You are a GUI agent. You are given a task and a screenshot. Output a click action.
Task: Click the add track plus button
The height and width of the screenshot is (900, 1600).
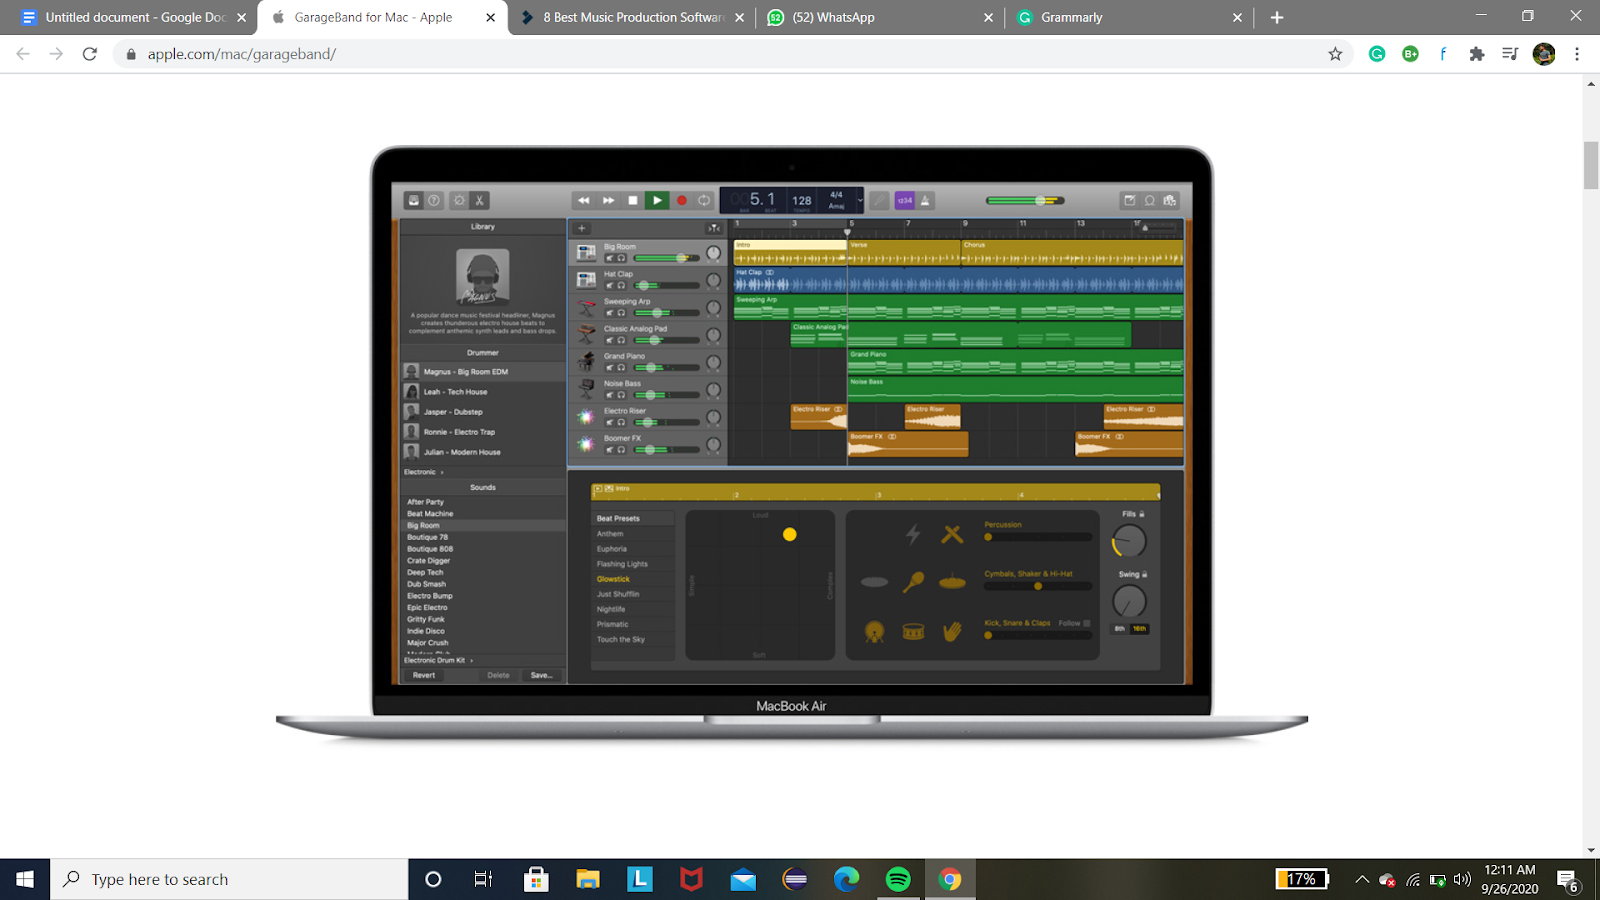(581, 228)
